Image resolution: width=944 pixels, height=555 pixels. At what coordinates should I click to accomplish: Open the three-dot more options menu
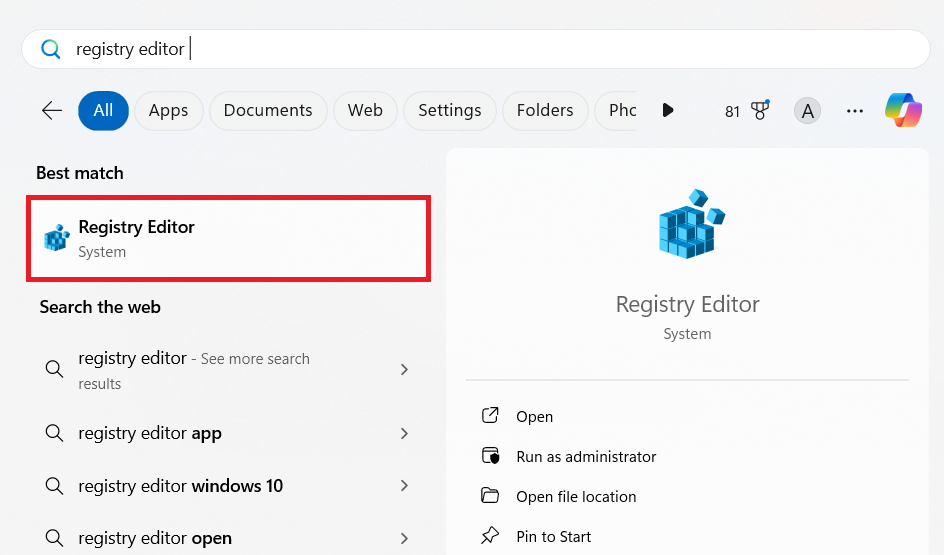tap(855, 111)
